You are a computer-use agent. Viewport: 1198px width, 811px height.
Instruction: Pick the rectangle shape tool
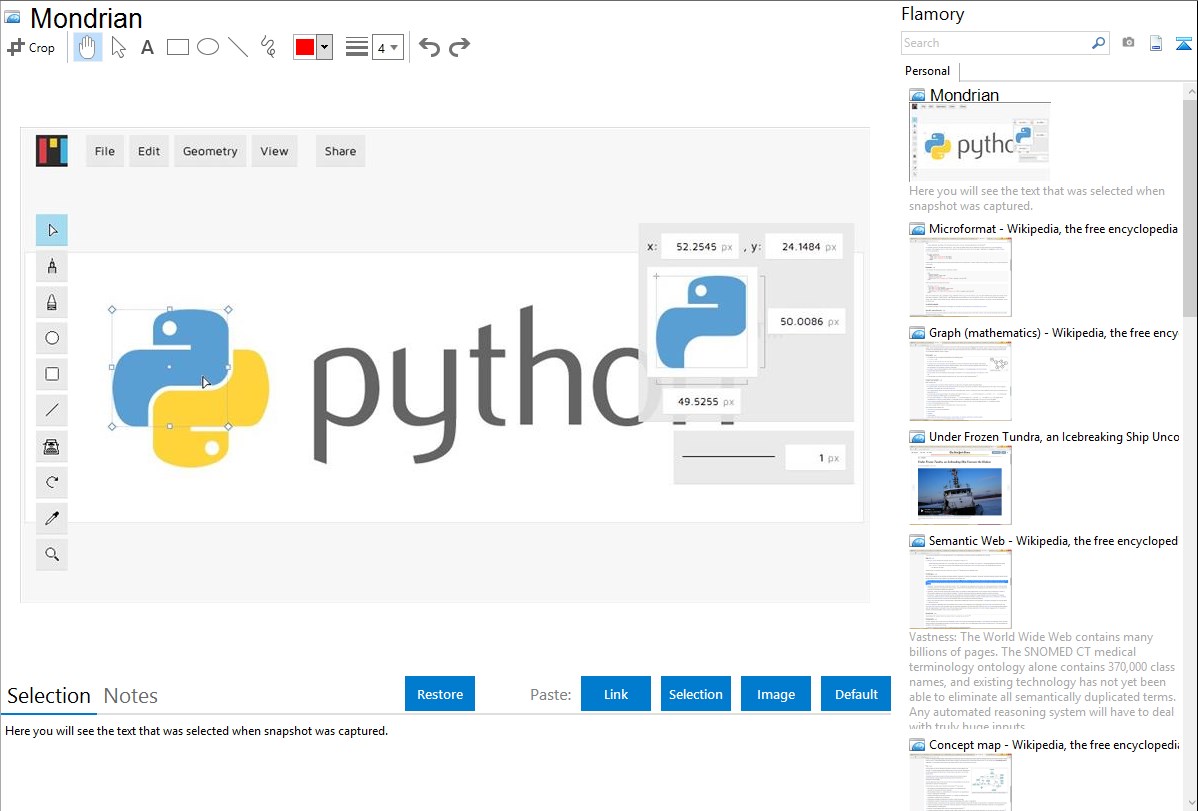178,47
